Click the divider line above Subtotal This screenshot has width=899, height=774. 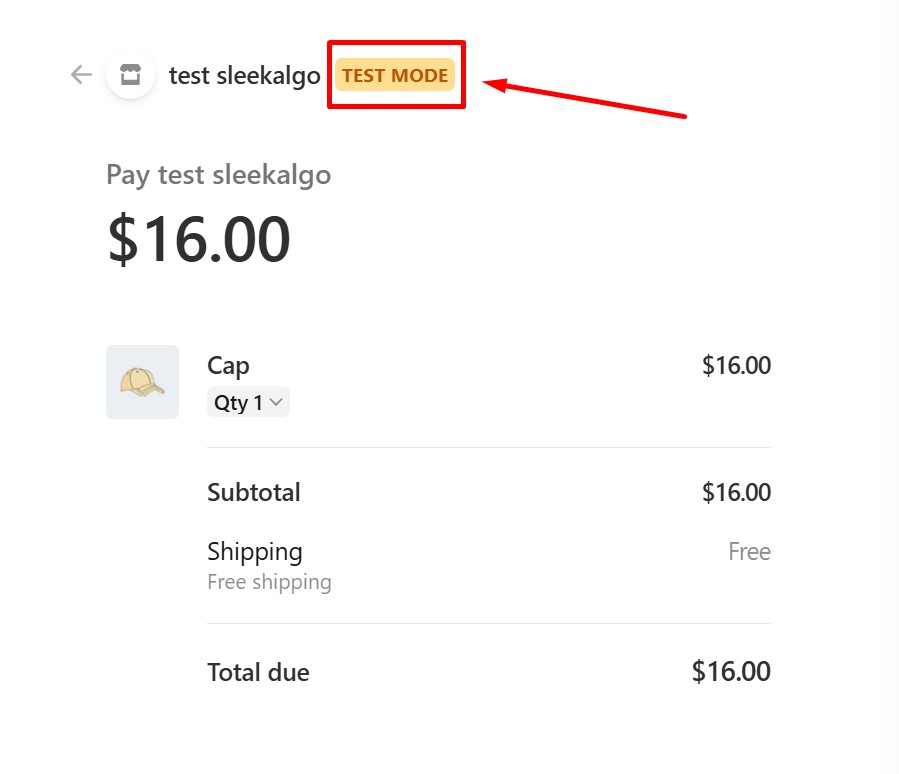488,447
